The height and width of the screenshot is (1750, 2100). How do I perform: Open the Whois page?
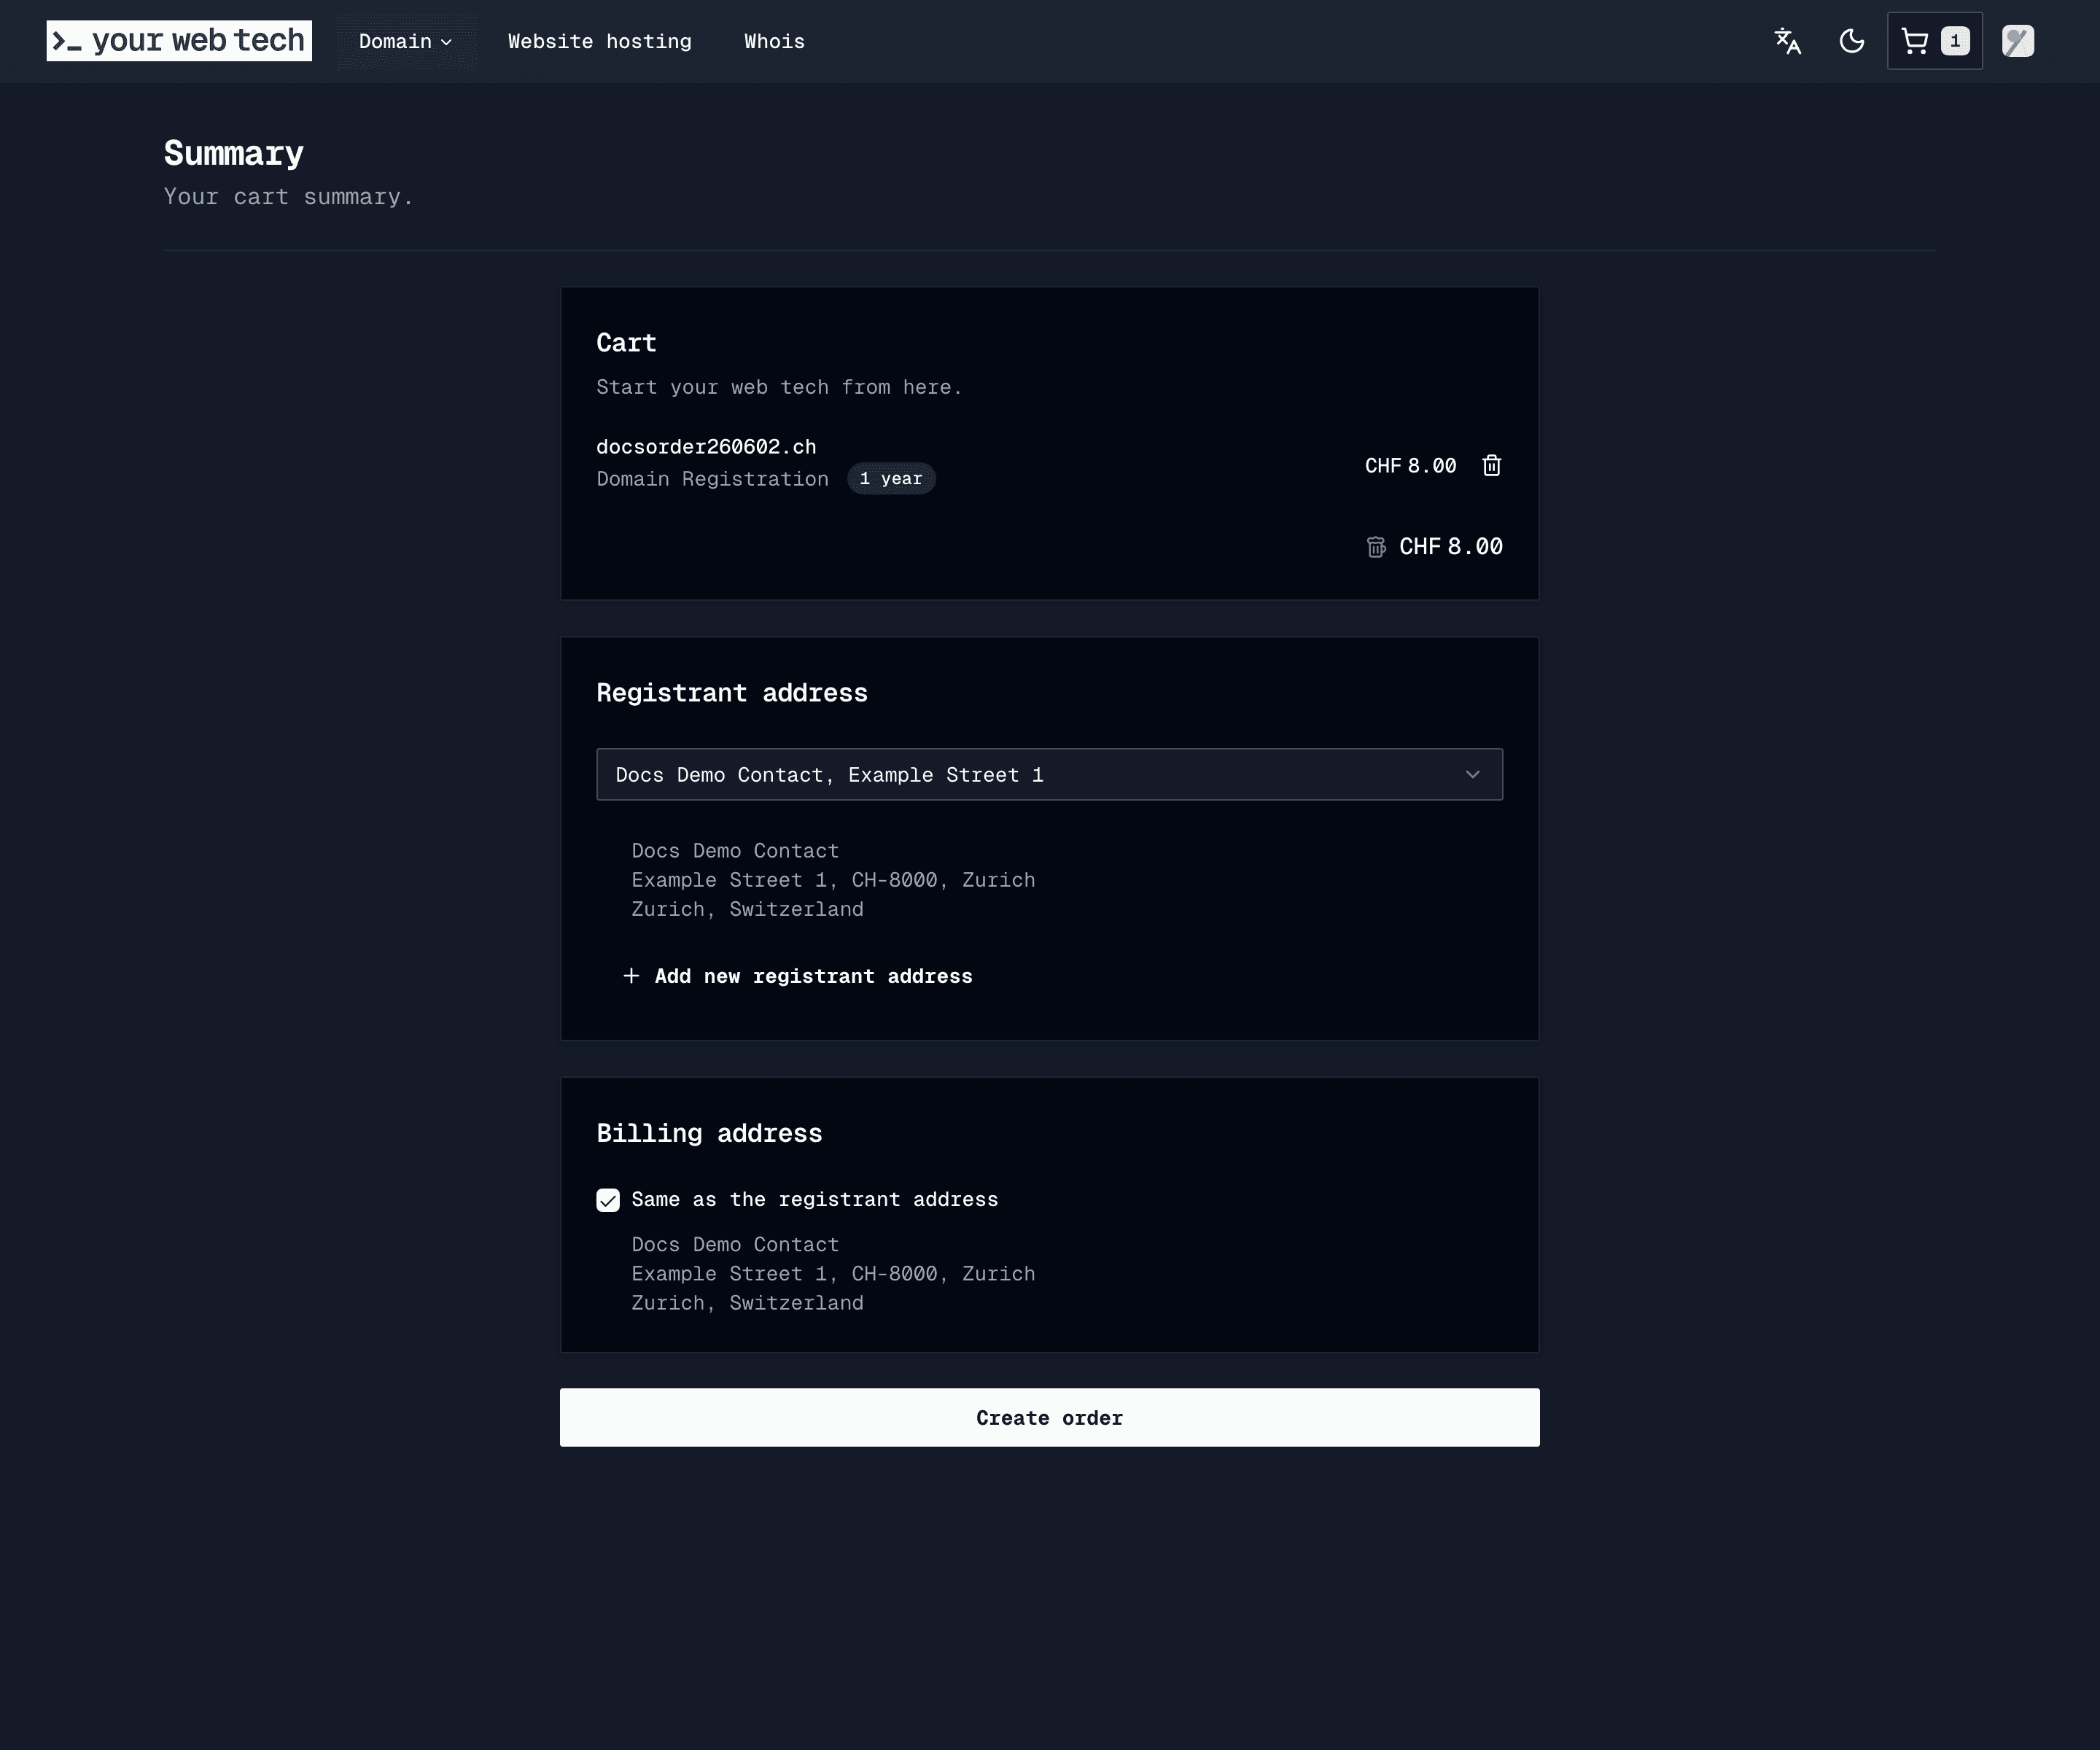tap(774, 41)
